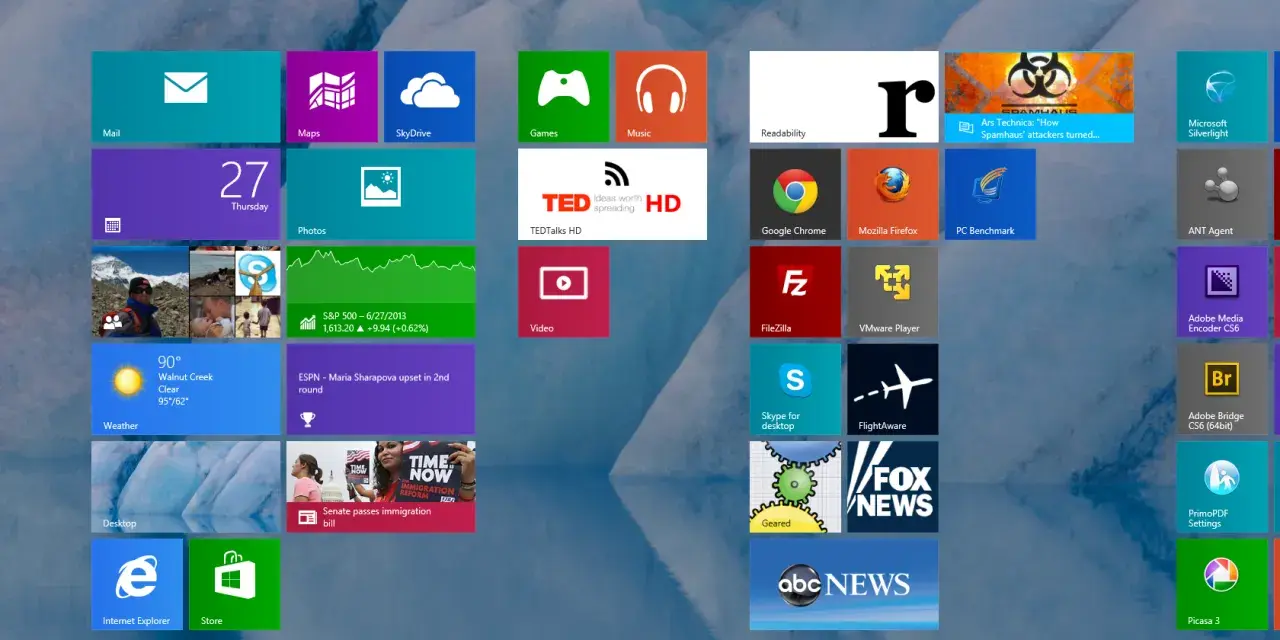Open the Photos tile
The height and width of the screenshot is (640, 1280).
[x=381, y=195]
